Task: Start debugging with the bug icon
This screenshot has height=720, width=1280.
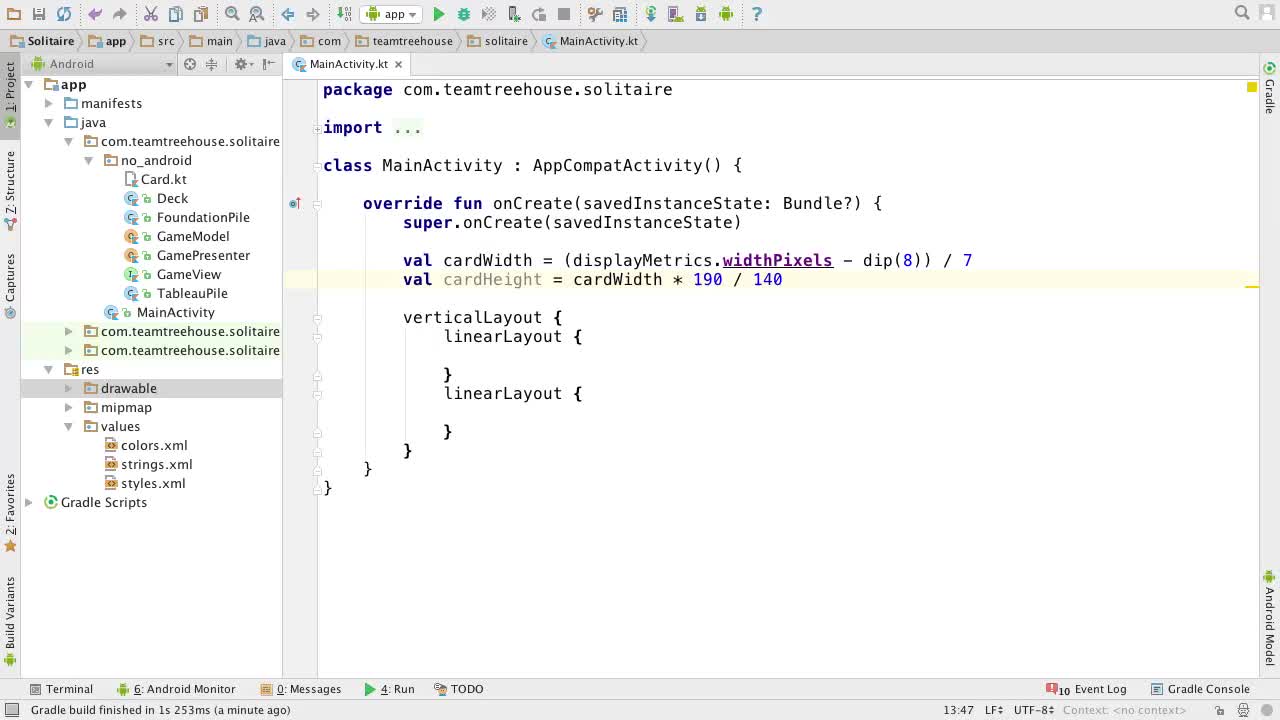Action: [x=464, y=14]
